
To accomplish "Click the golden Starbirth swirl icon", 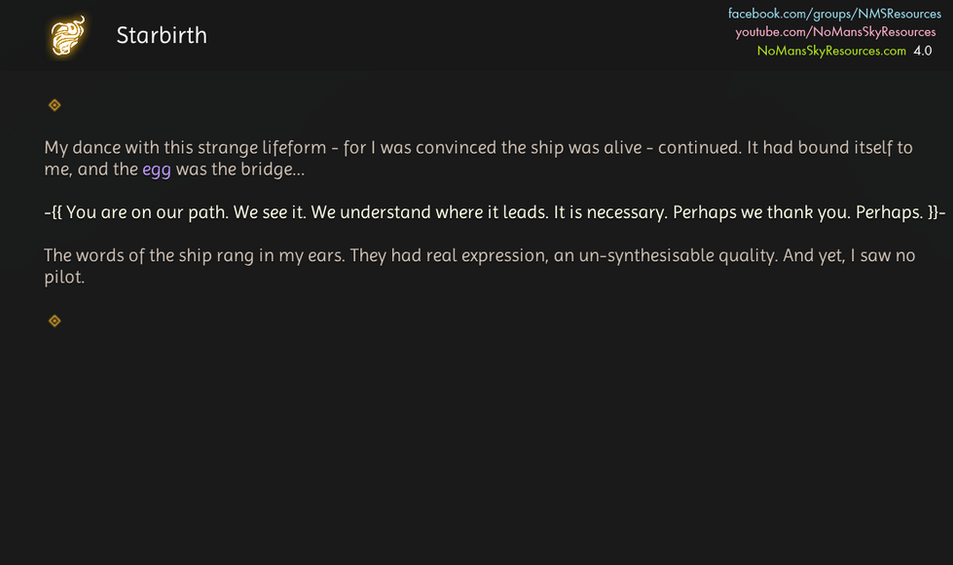I will (x=68, y=35).
